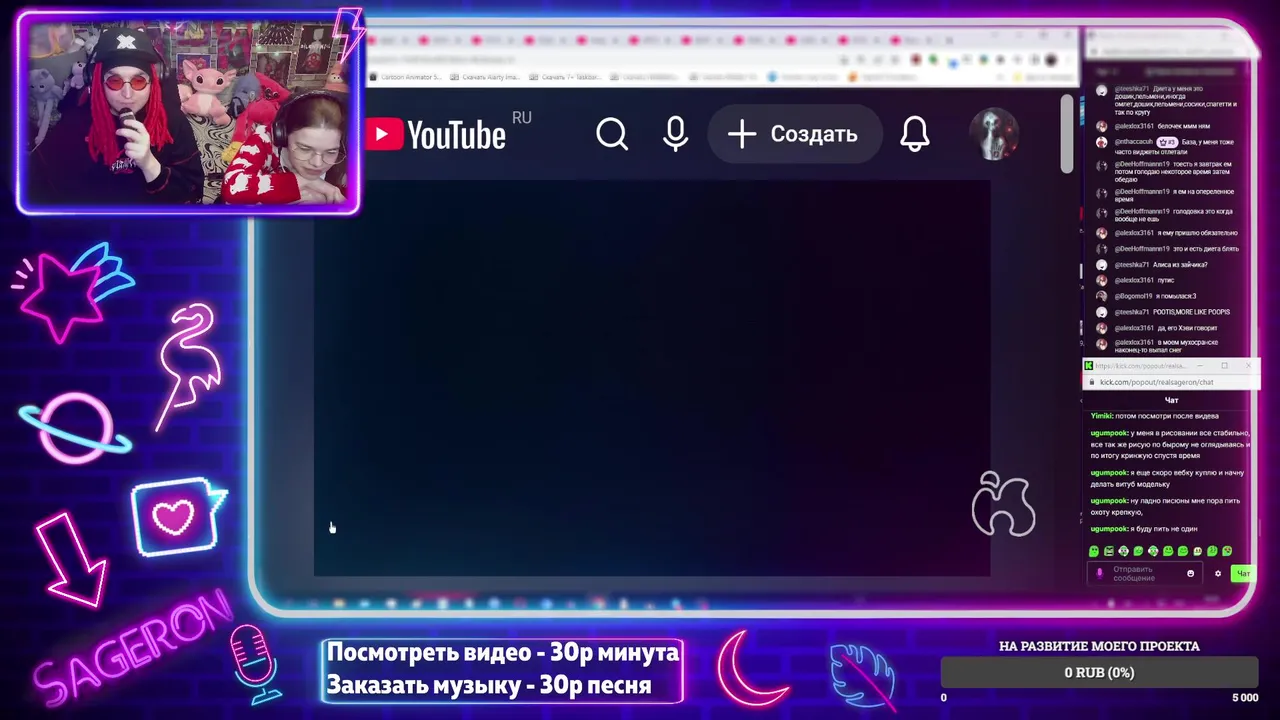
Task: Pick the last Kick emote in row
Action: (x=1227, y=551)
